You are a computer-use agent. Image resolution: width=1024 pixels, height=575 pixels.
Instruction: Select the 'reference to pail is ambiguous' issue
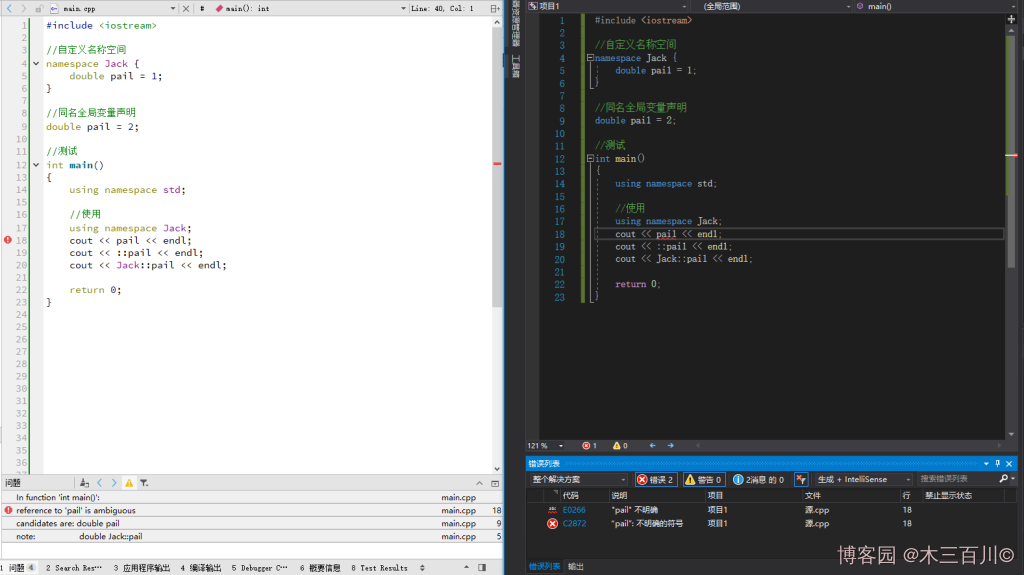pos(75,510)
